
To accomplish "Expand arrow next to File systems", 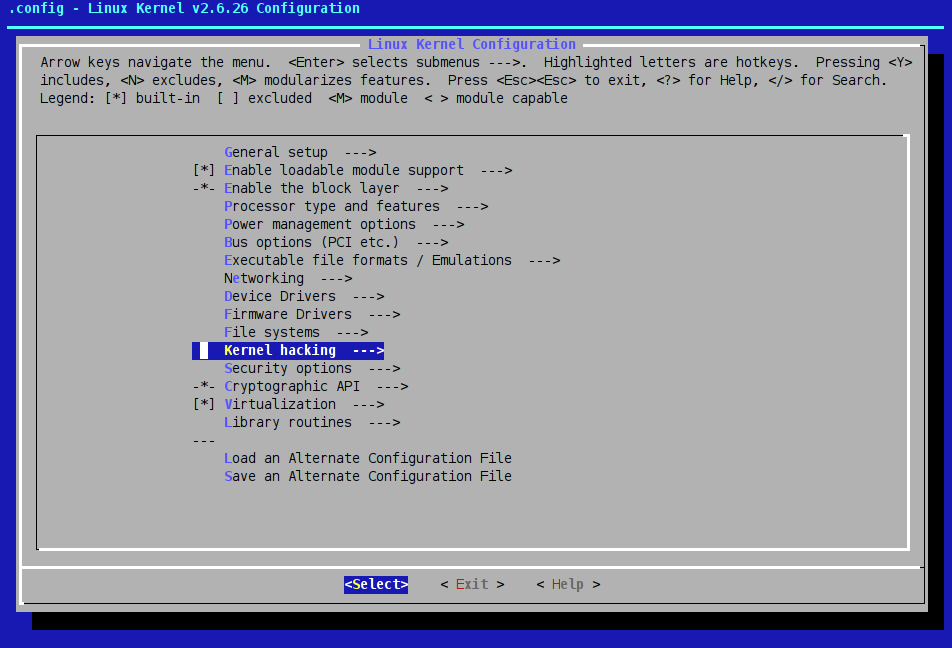I will [x=353, y=333].
